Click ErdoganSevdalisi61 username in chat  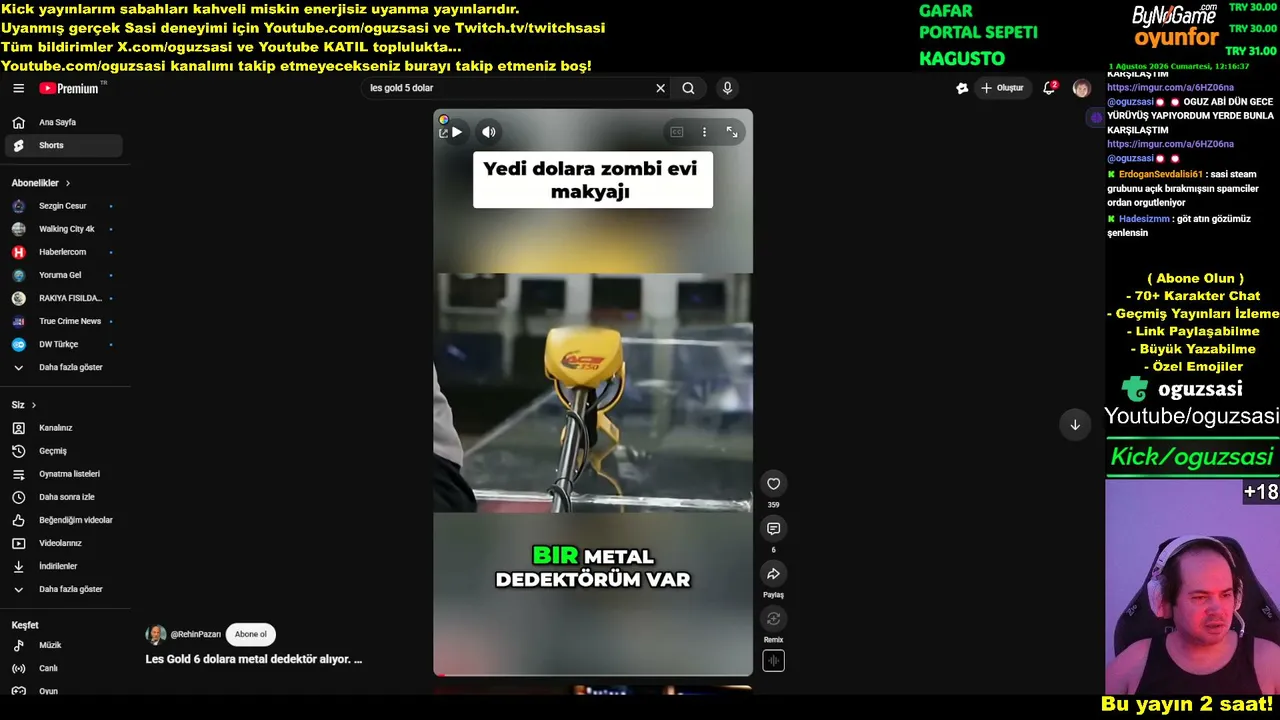[x=1160, y=174]
